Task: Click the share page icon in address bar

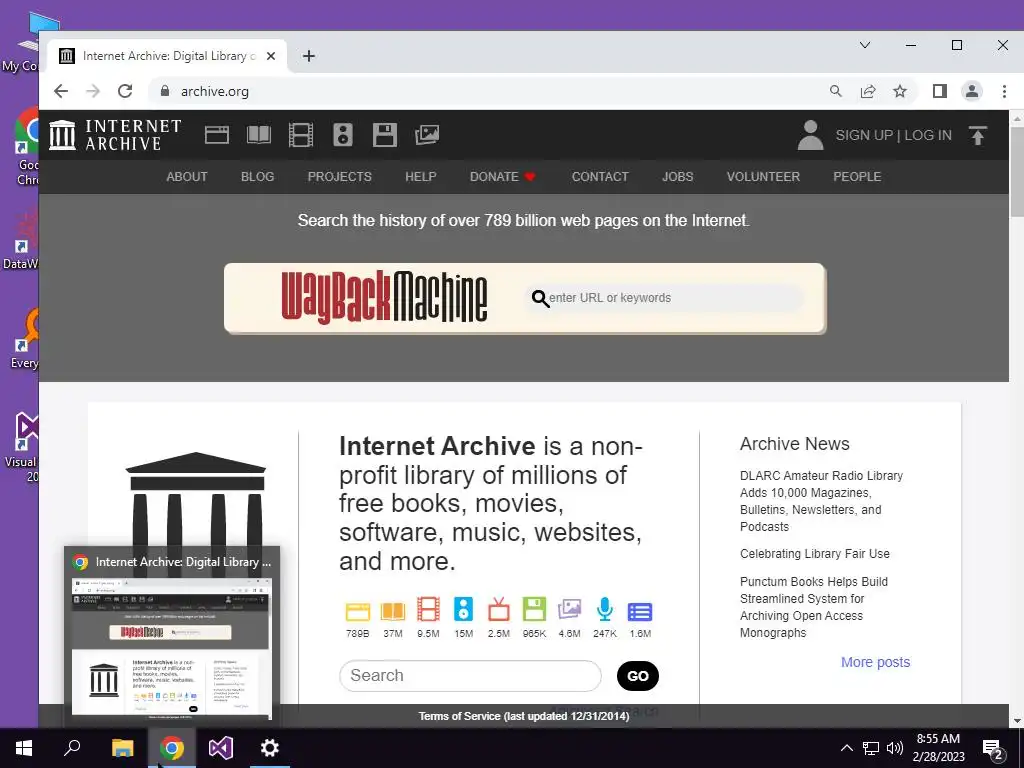Action: pyautogui.click(x=868, y=91)
